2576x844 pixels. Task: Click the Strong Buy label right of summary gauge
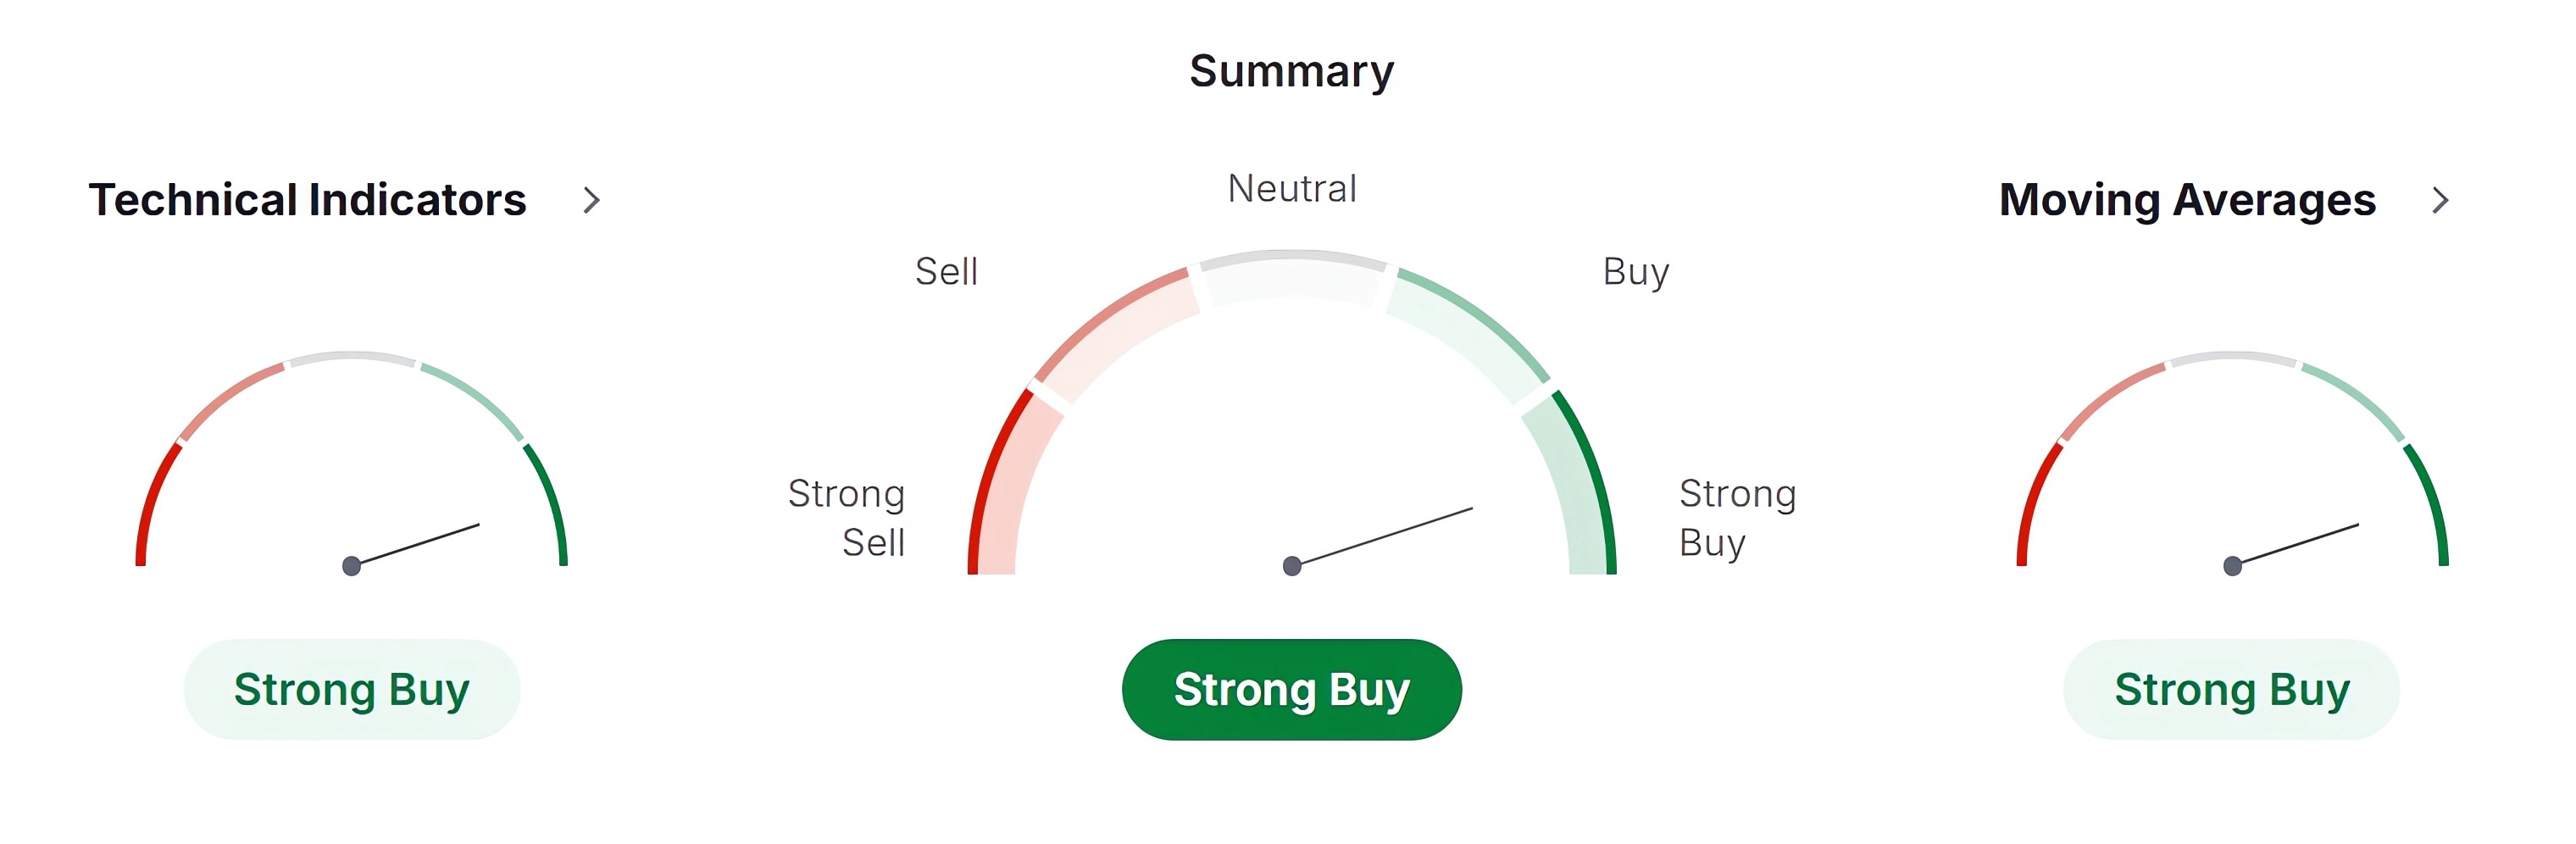[x=1736, y=518]
